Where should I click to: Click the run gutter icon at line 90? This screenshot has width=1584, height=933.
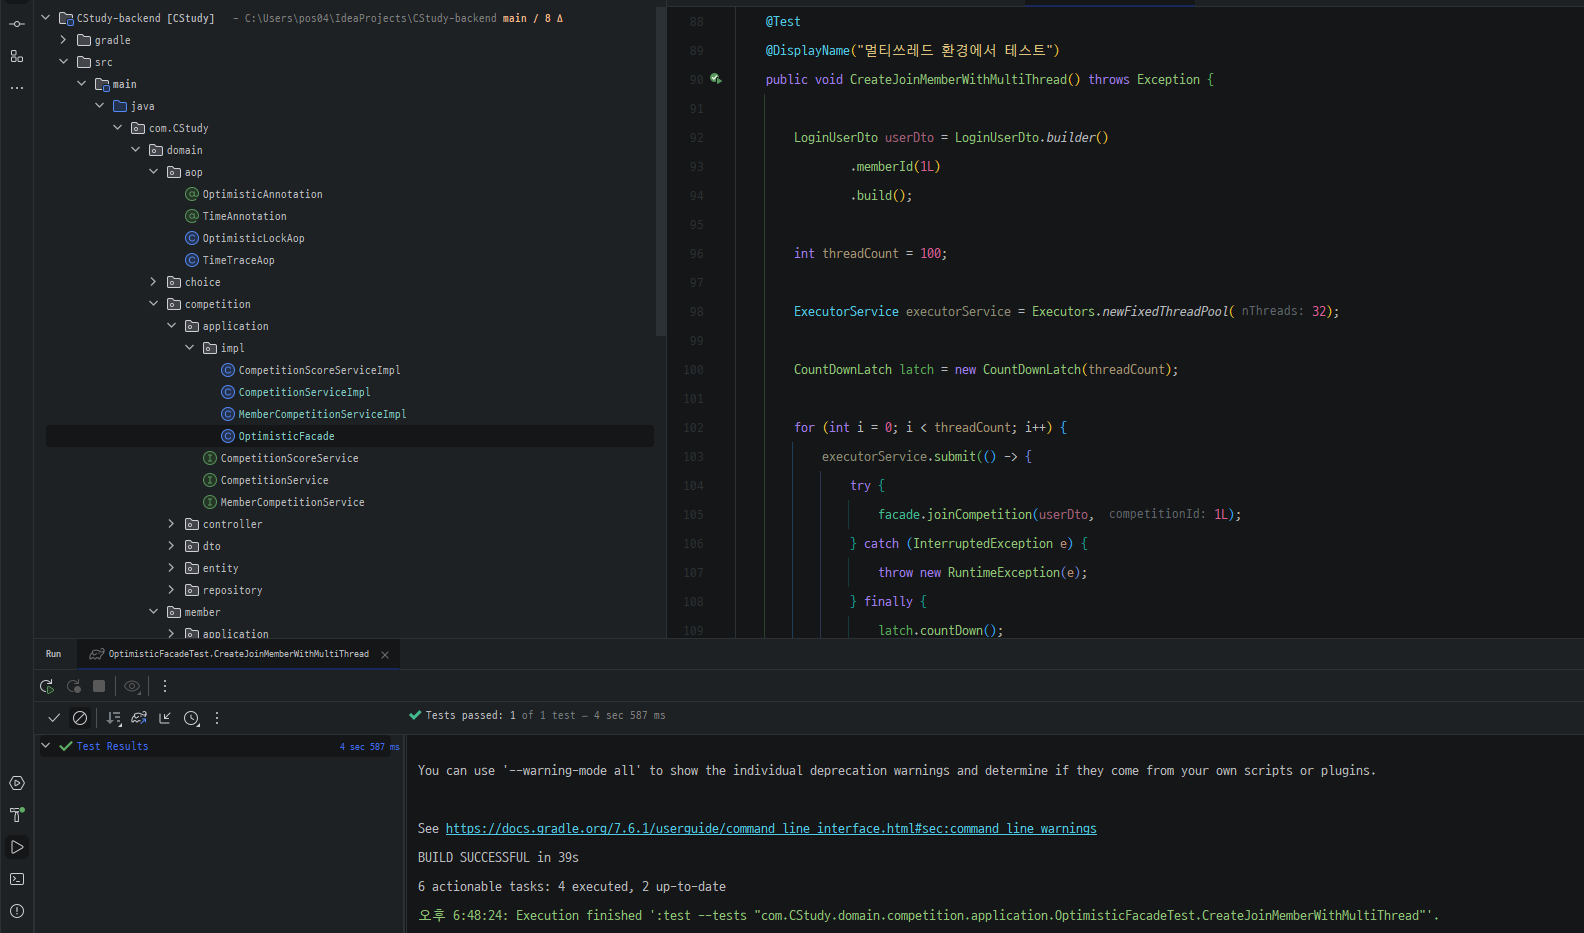[x=716, y=79]
